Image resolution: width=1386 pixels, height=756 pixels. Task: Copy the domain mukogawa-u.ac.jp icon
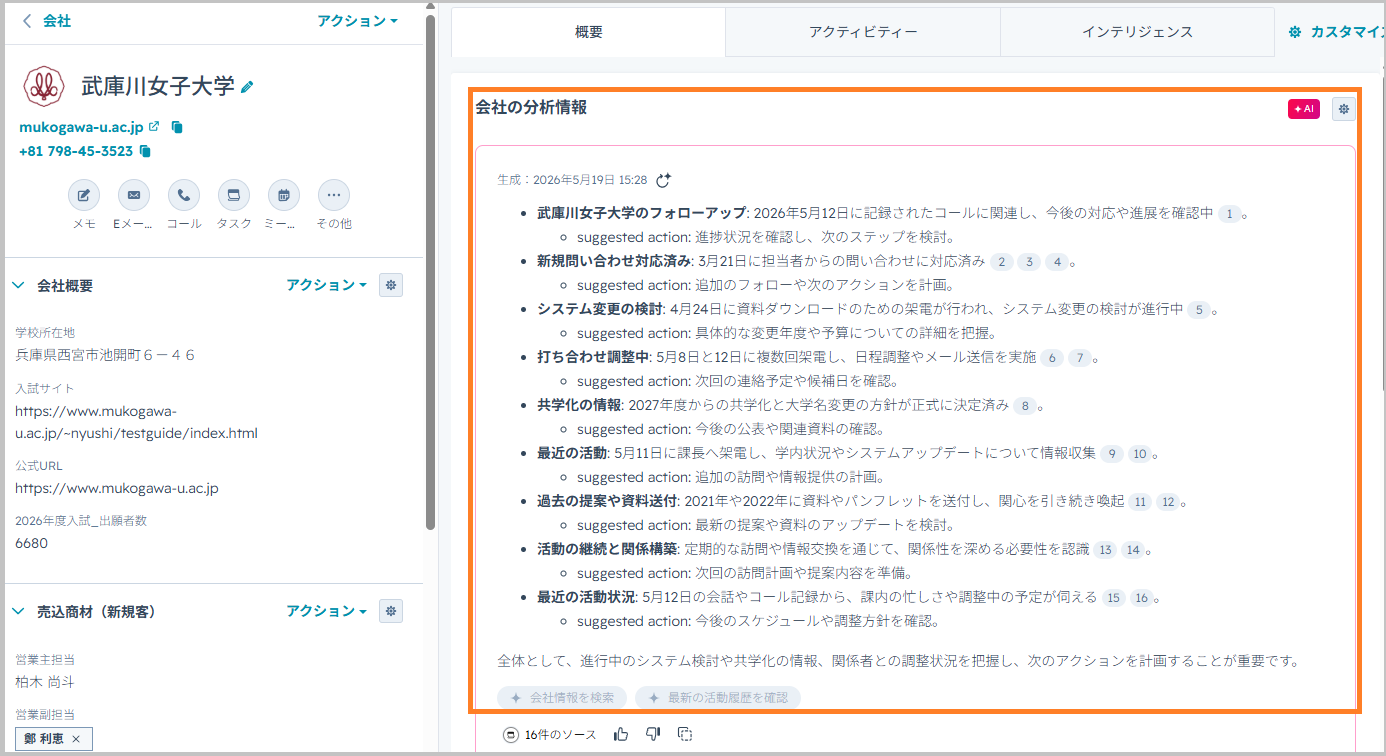tap(177, 127)
